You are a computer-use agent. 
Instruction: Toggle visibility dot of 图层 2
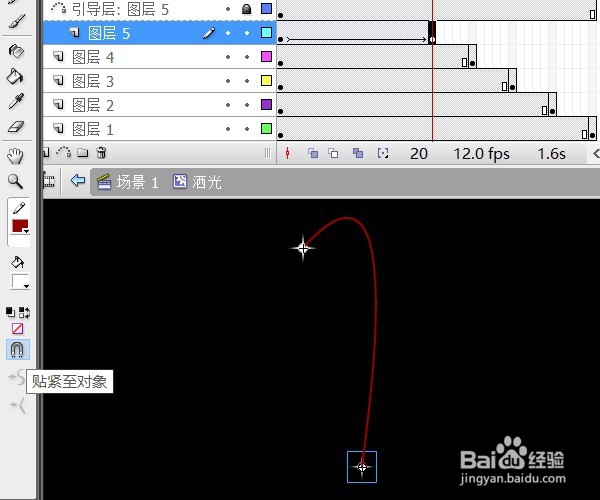pos(228,105)
